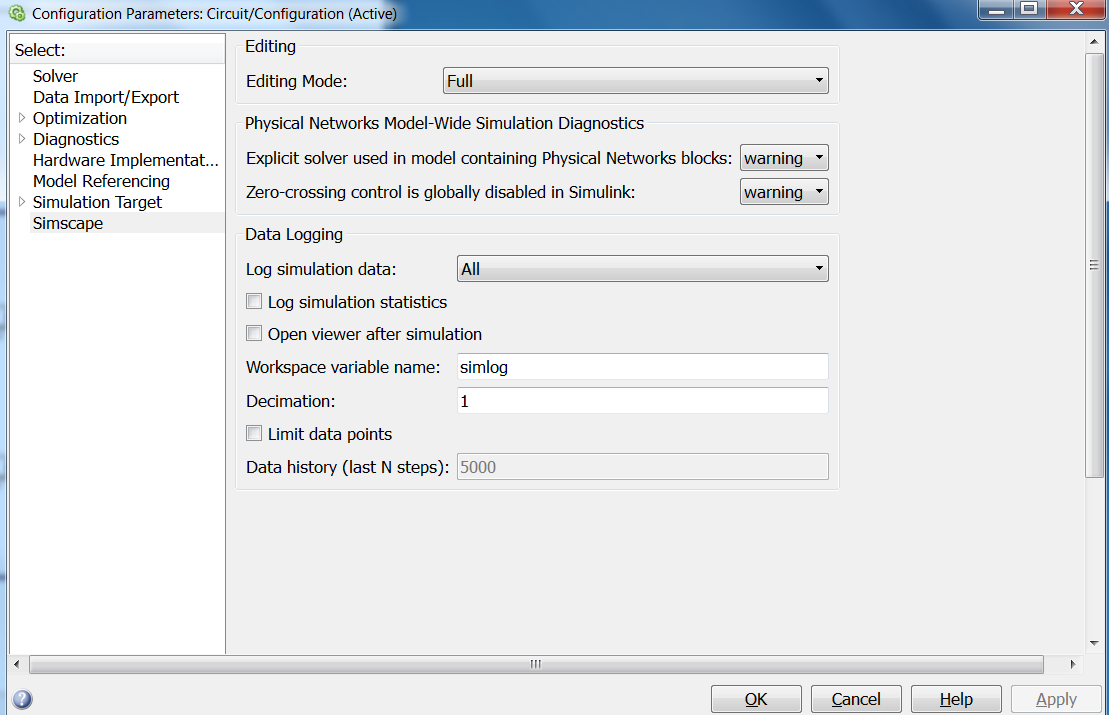Minimize the Configuration Parameters window
The image size is (1109, 715).
[997, 9]
